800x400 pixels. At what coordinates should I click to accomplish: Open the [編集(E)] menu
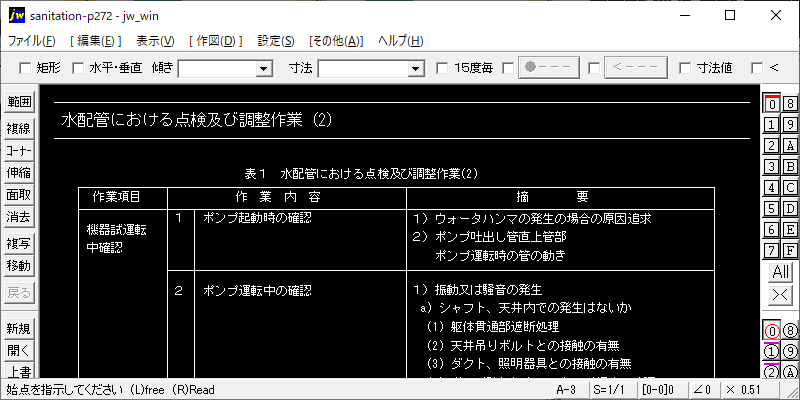click(95, 41)
